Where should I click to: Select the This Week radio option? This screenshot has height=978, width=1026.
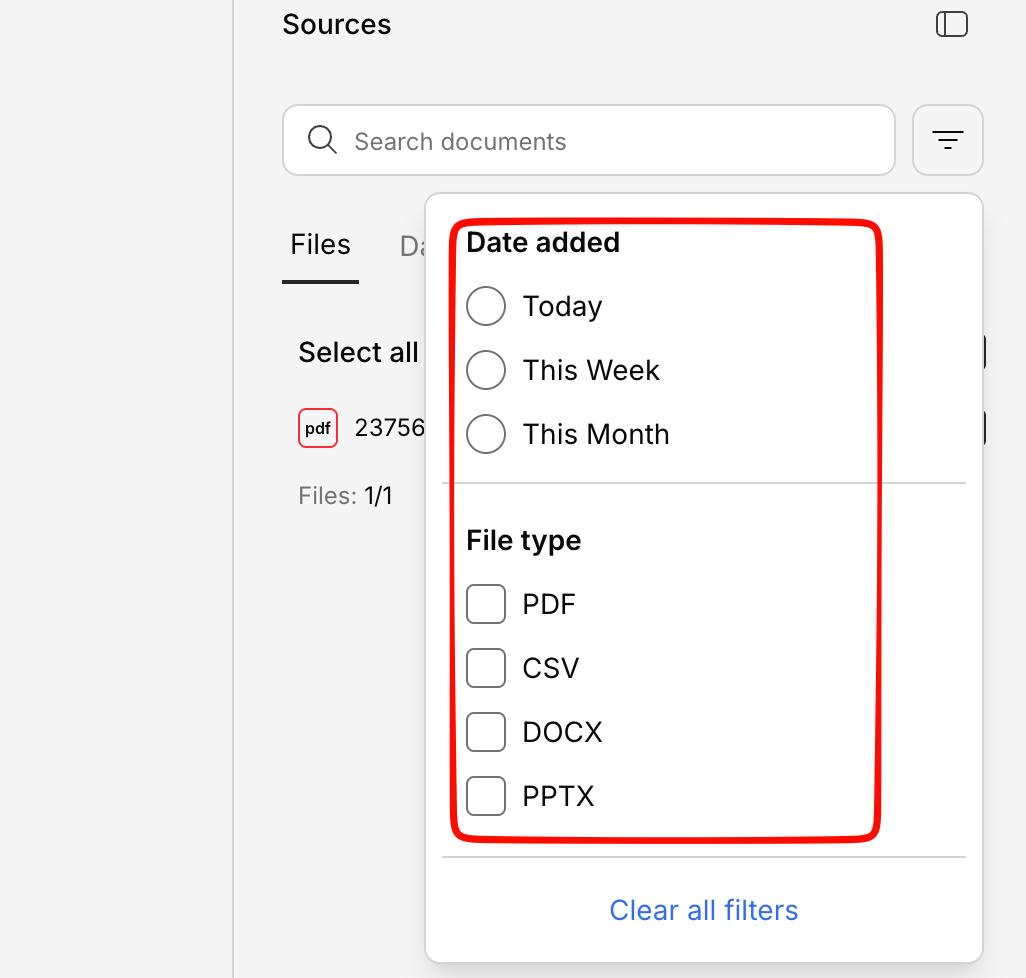(486, 370)
